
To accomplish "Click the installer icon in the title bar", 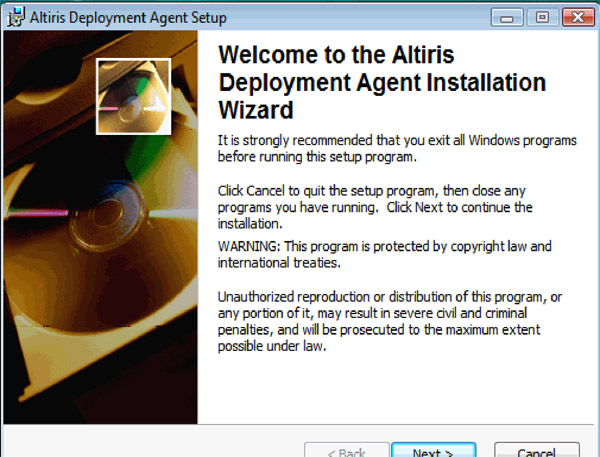I will point(16,17).
